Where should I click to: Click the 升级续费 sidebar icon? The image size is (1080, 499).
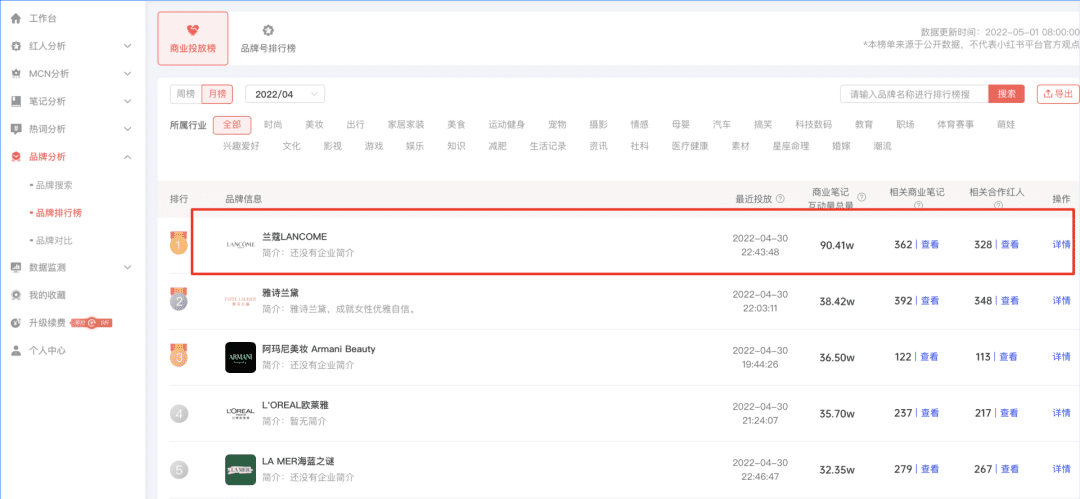tap(17, 323)
